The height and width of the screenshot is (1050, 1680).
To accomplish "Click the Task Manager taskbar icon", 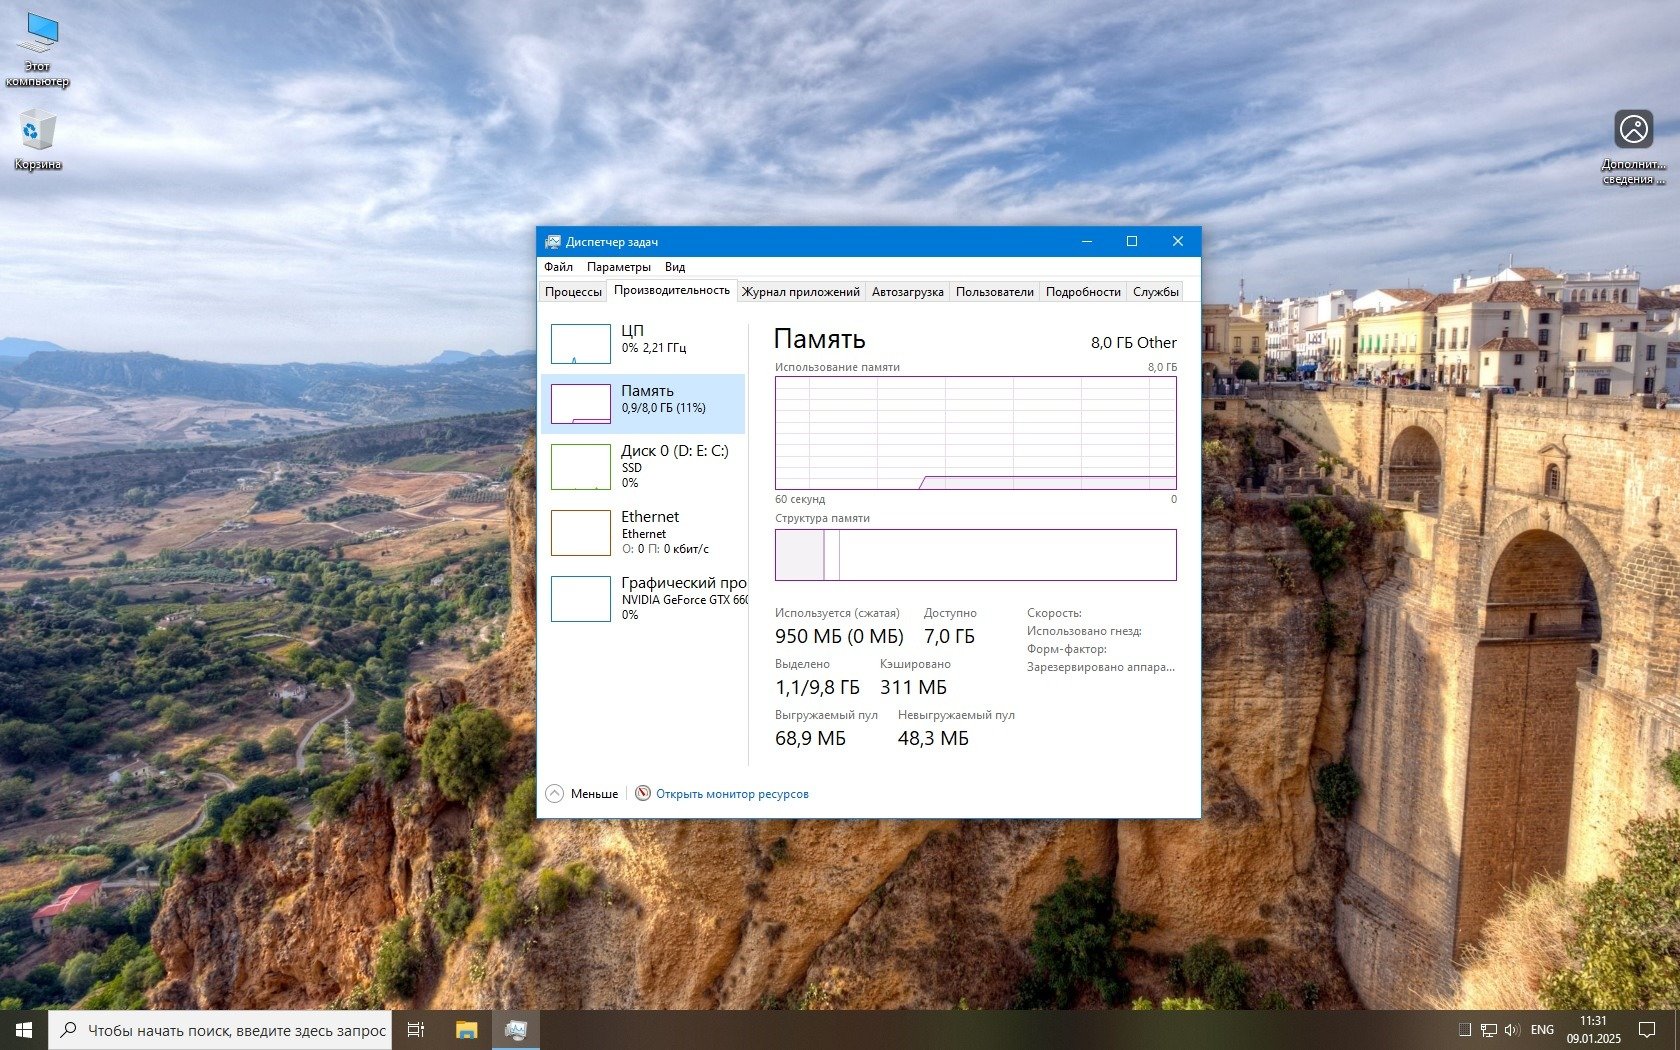I will coord(515,1030).
